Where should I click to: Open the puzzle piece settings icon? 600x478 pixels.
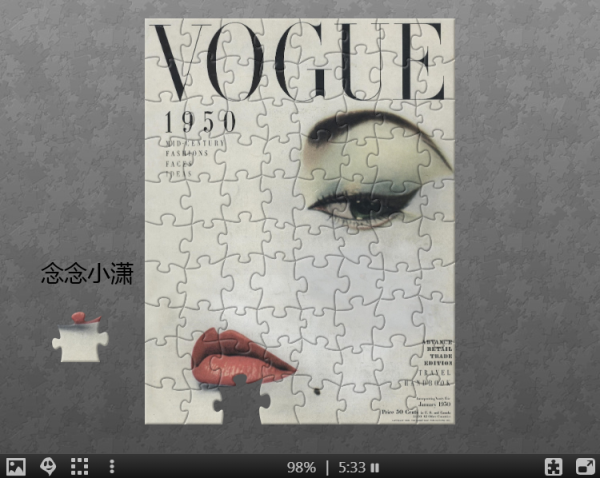tap(554, 467)
